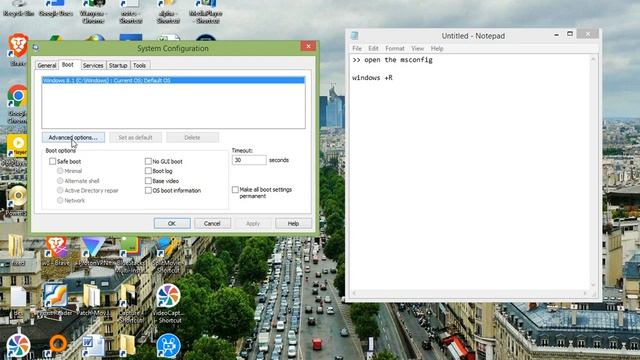640x360 pixels.
Task: Open the Google Docs desktop shortcut
Action: point(56,7)
